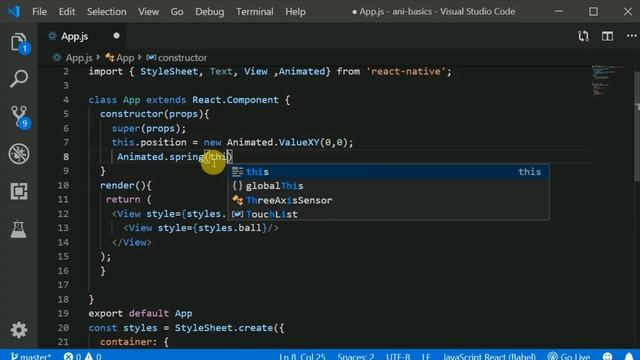This screenshot has width=640, height=360.
Task: Click the Go Live button
Action: coord(569,356)
